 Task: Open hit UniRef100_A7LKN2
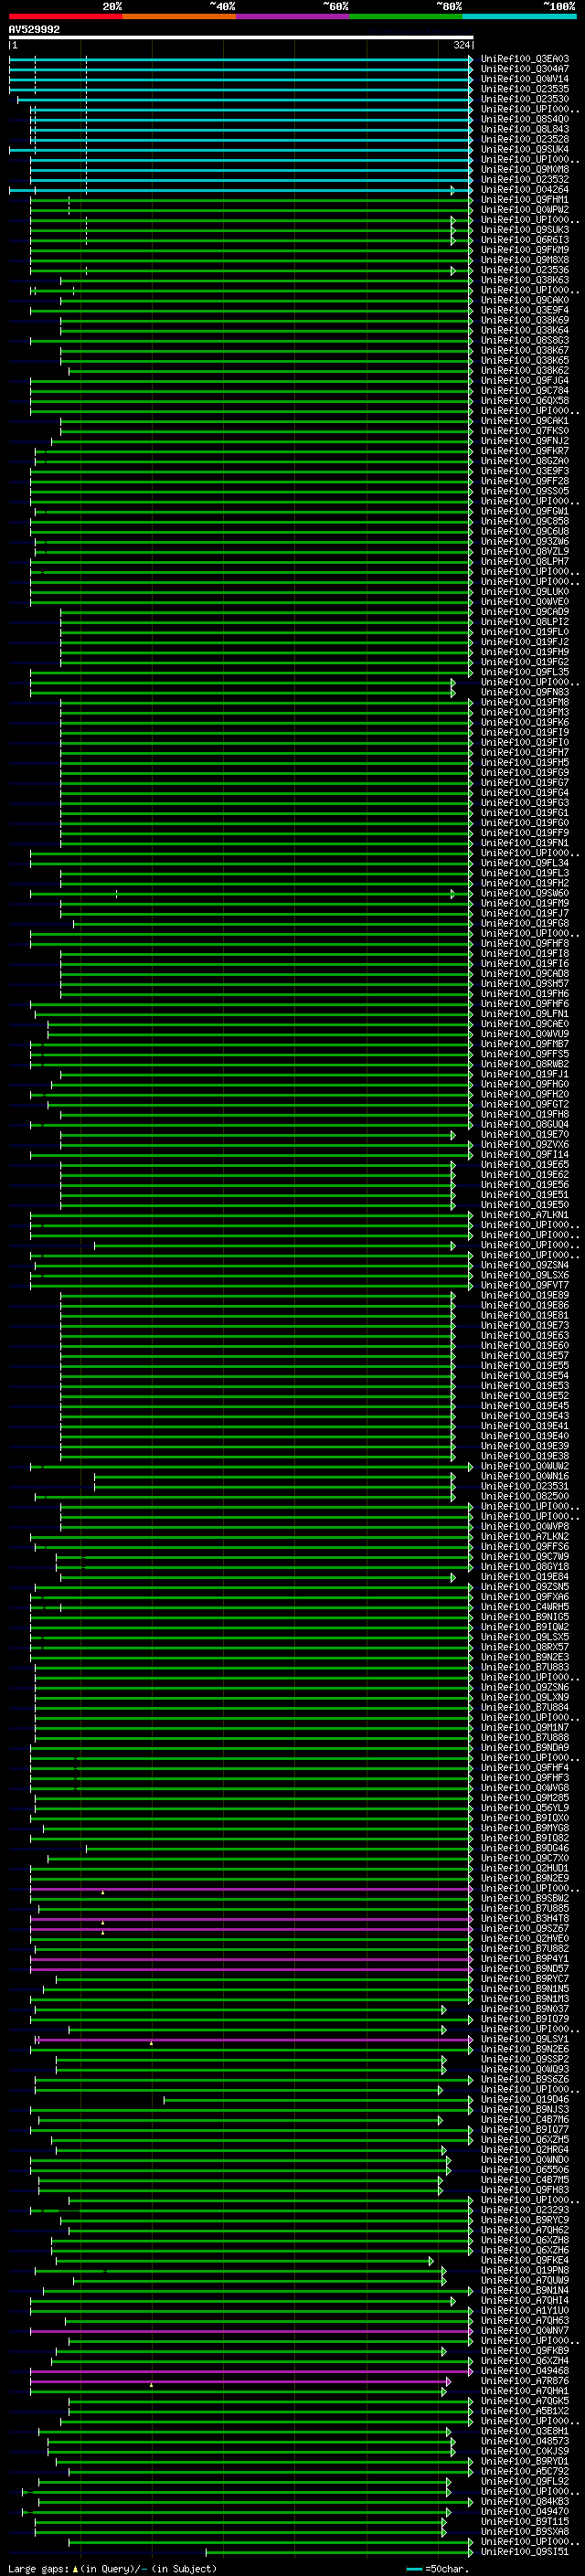[524, 1536]
